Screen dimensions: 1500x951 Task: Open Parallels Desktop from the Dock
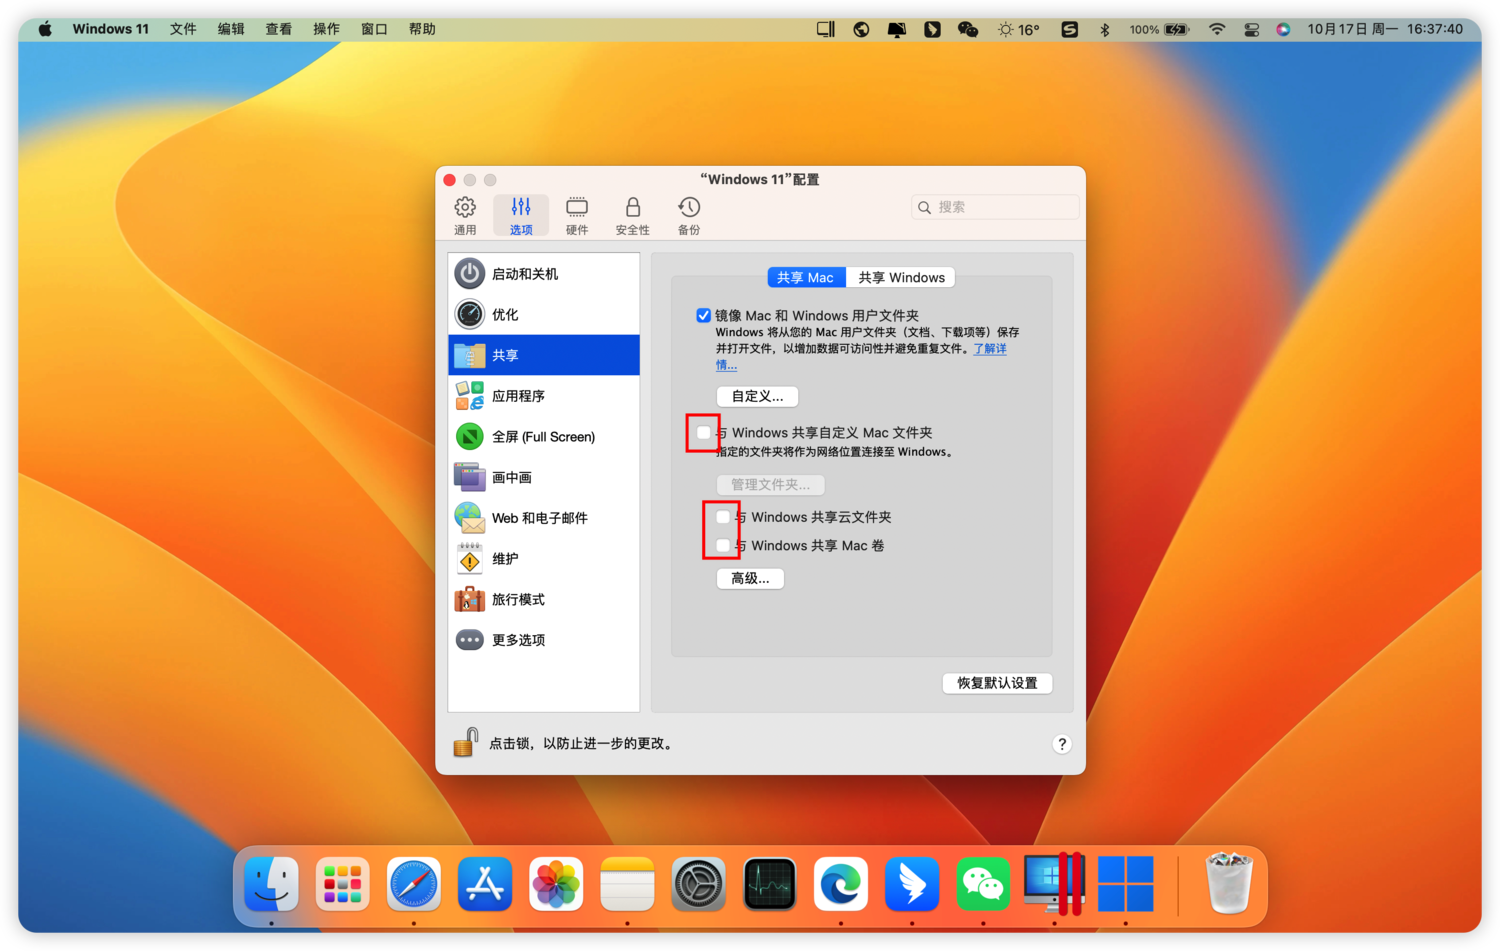tap(1054, 884)
